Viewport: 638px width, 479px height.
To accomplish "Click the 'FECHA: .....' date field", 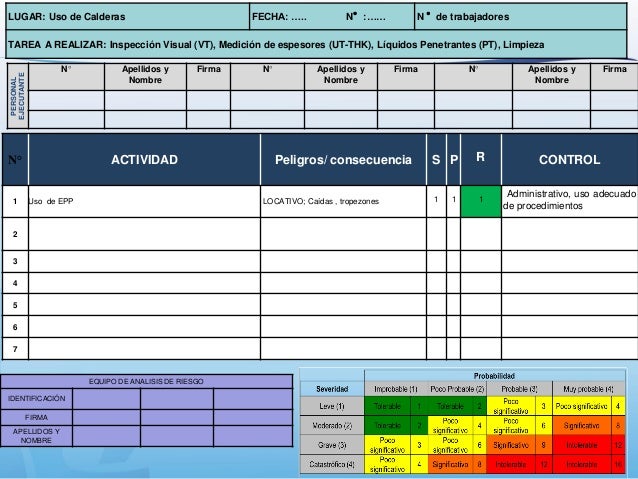I will tap(279, 17).
